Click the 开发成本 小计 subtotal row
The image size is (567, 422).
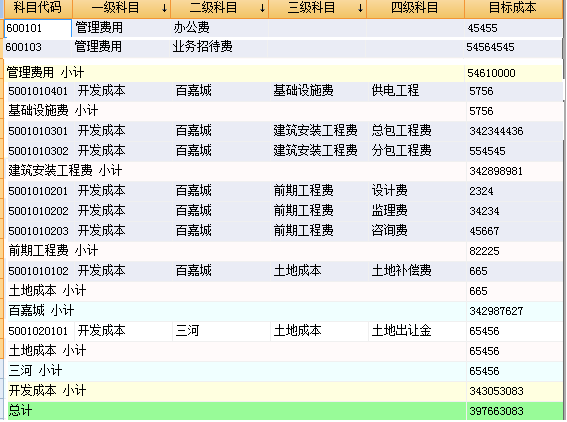285,391
